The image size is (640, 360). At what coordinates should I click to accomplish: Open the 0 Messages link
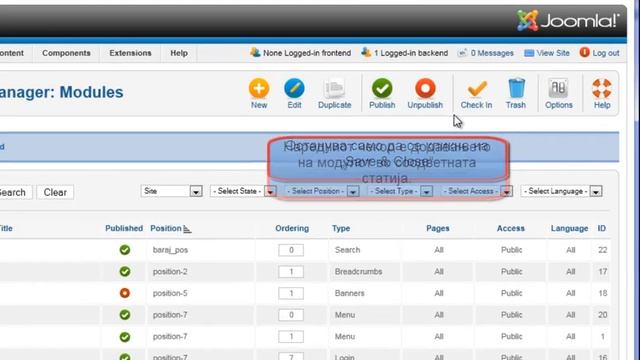pos(485,53)
